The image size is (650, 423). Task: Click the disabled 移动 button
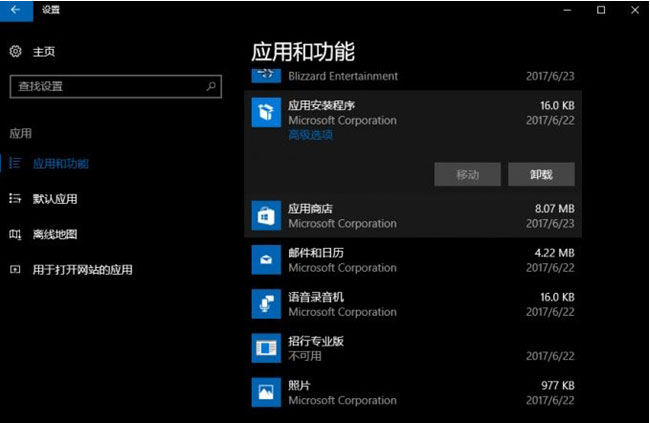tap(467, 174)
